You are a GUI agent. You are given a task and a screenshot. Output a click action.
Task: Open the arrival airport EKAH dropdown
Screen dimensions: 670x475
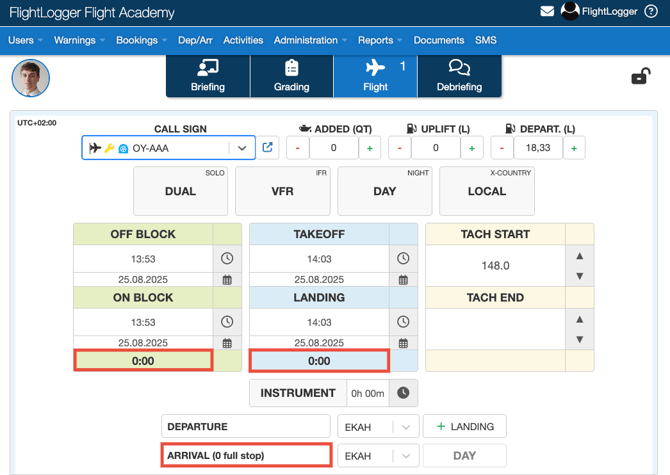(377, 456)
